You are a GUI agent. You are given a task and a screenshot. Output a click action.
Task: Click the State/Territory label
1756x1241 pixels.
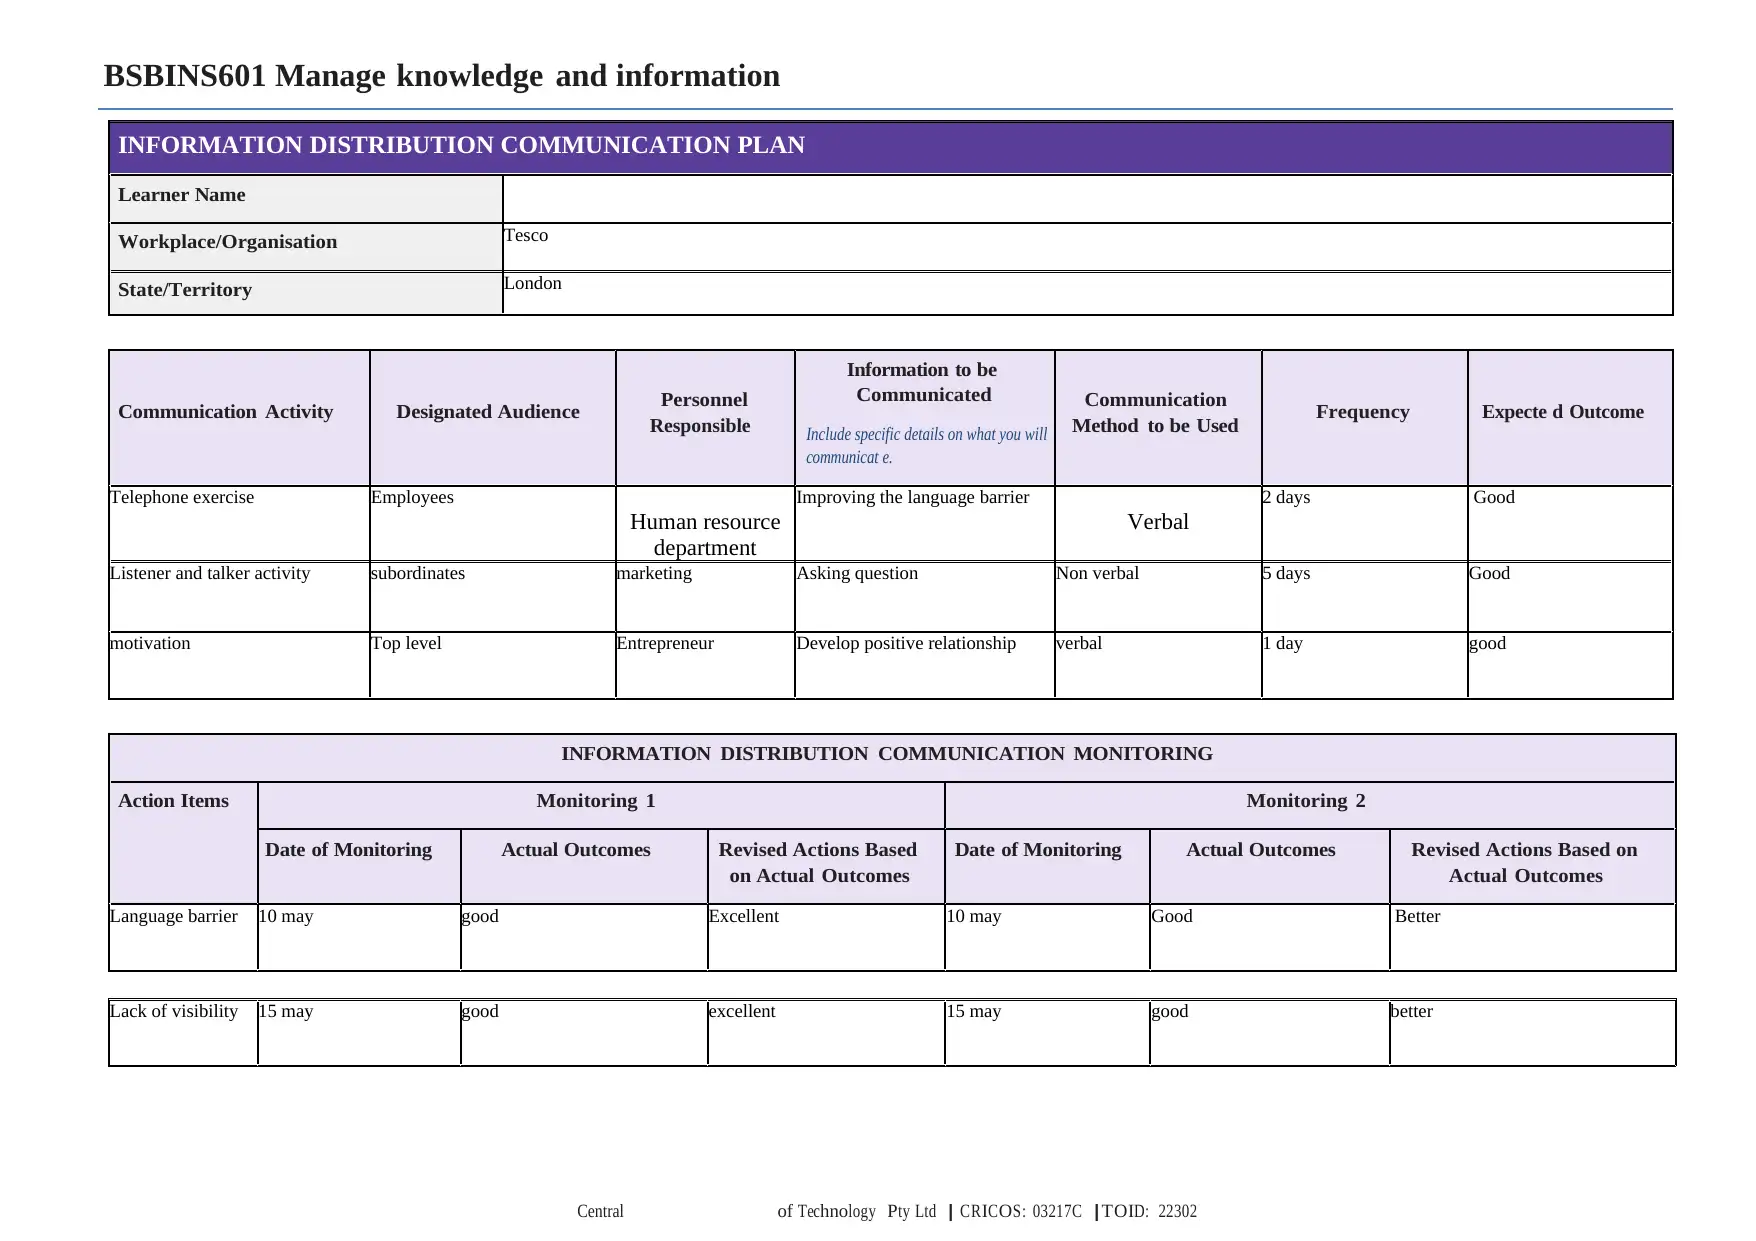click(x=185, y=290)
